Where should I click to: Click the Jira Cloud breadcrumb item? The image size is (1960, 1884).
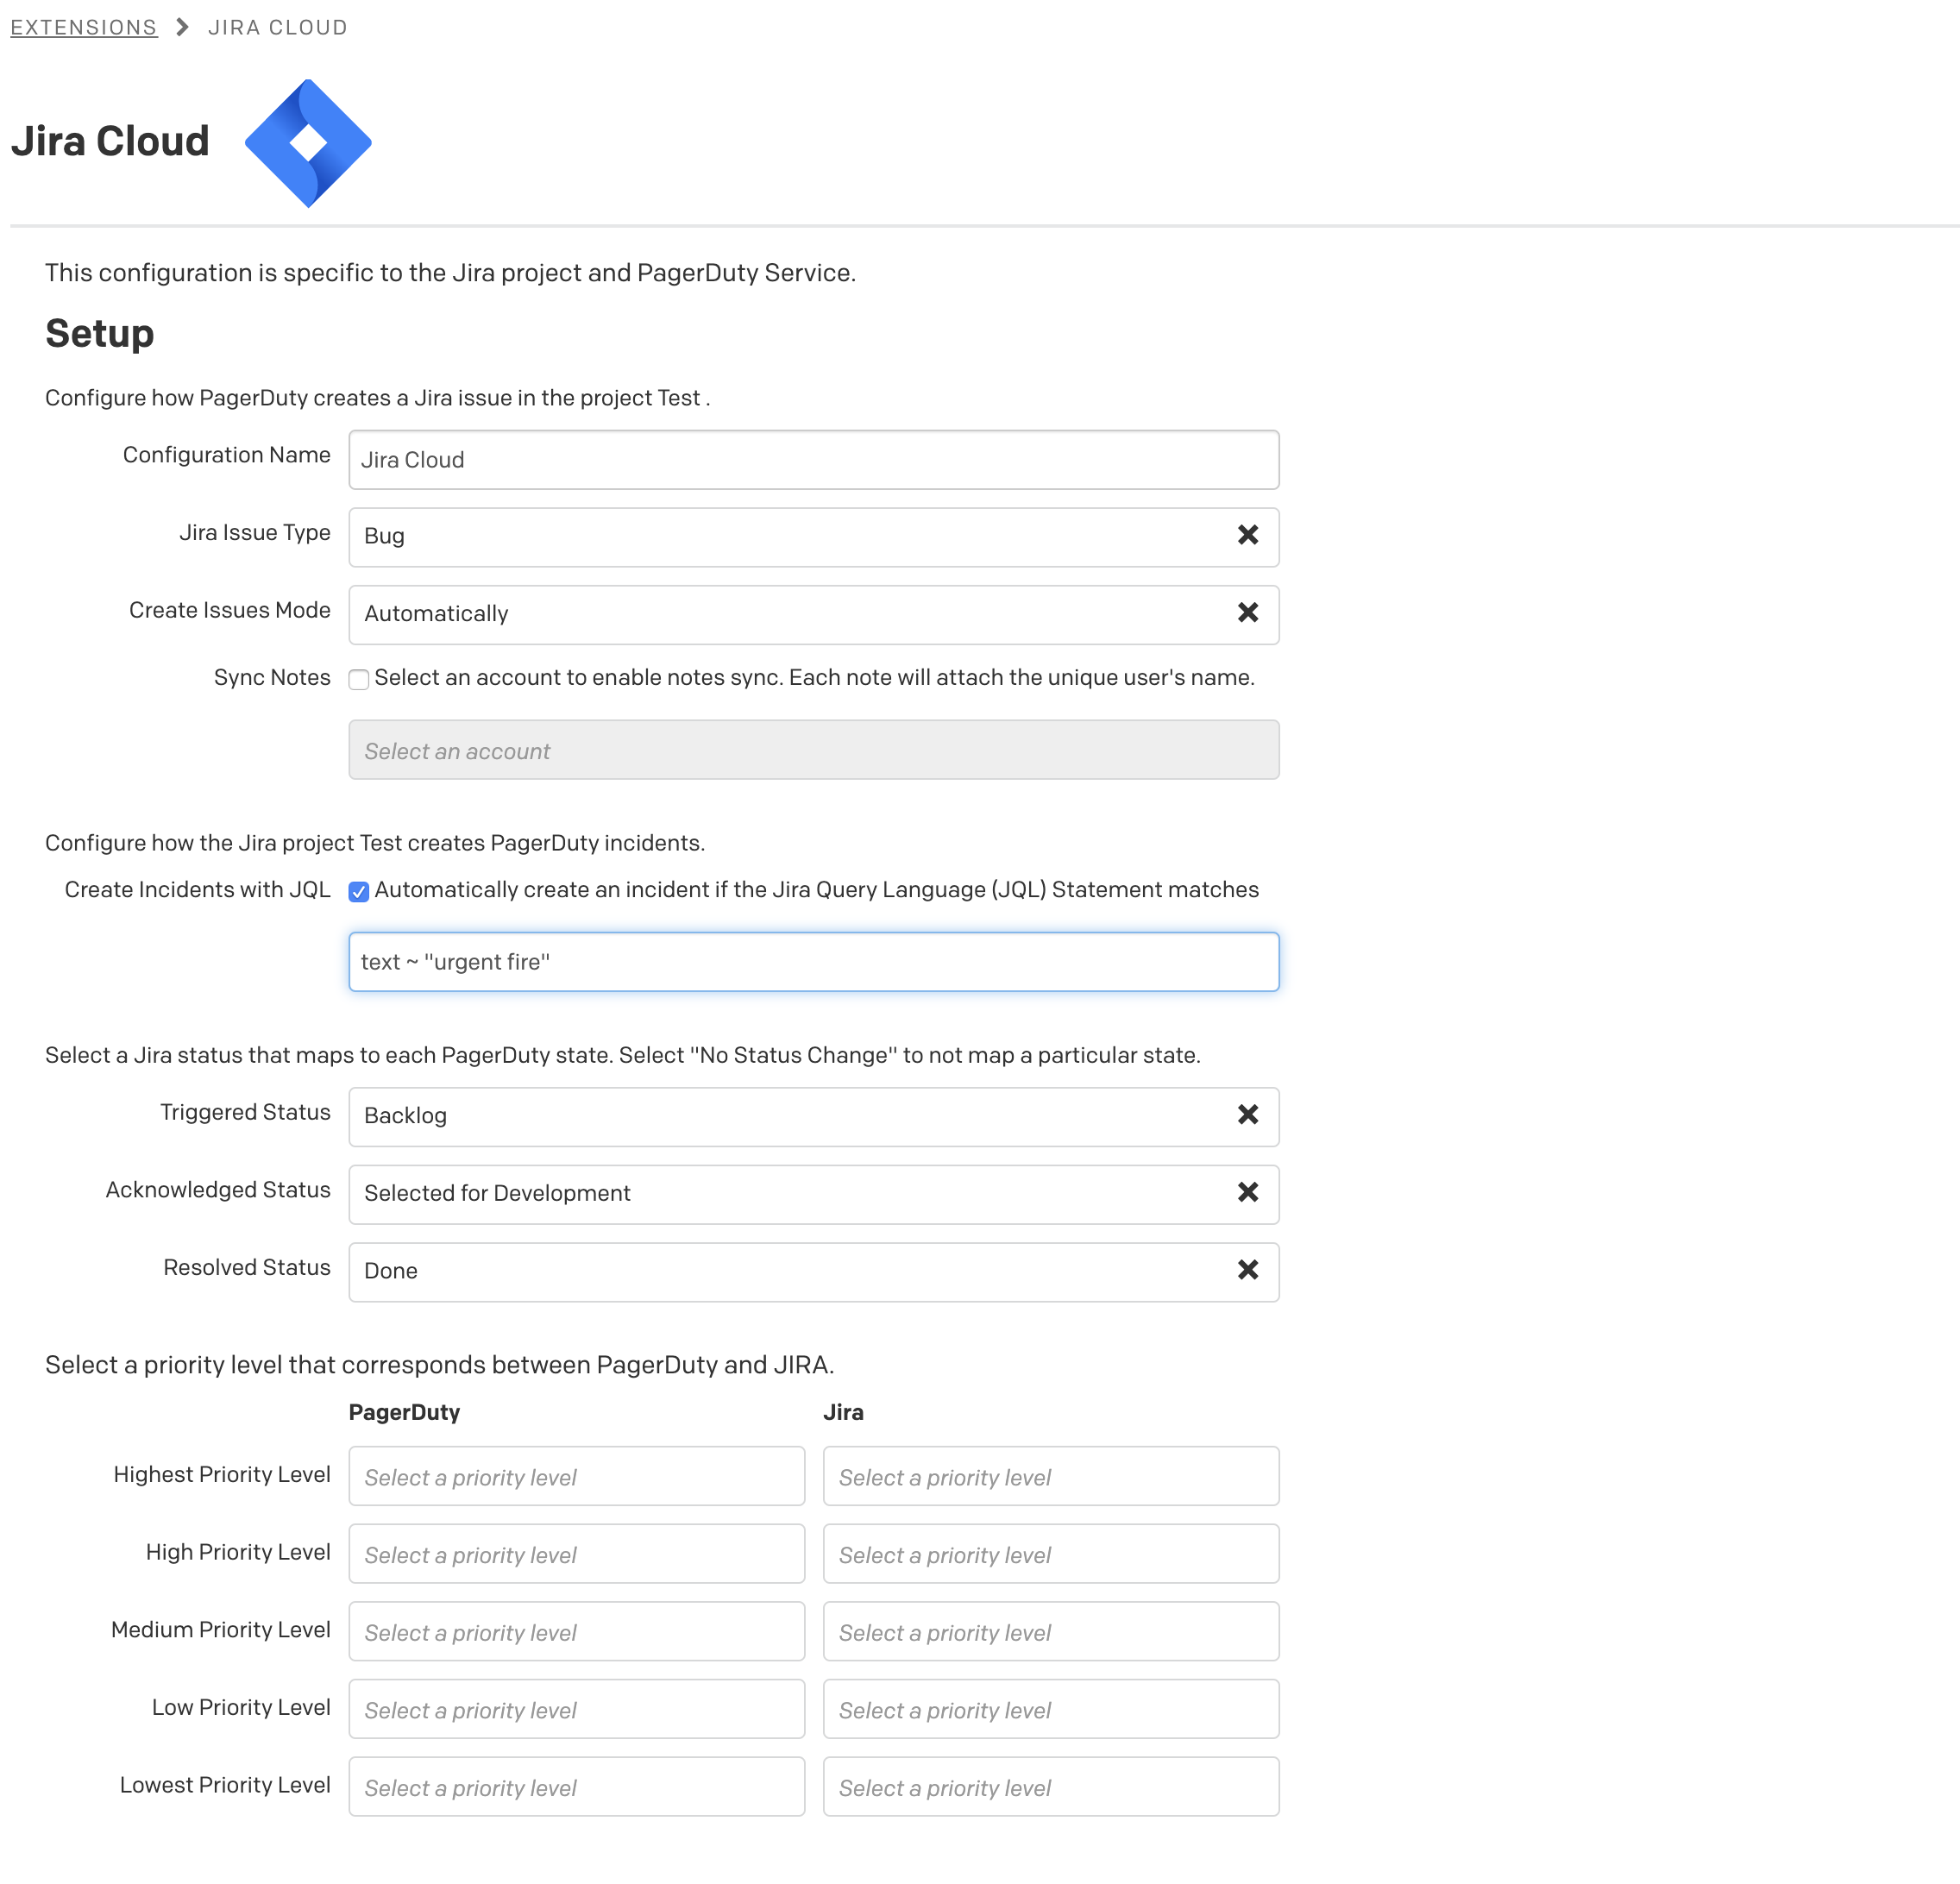coord(277,27)
